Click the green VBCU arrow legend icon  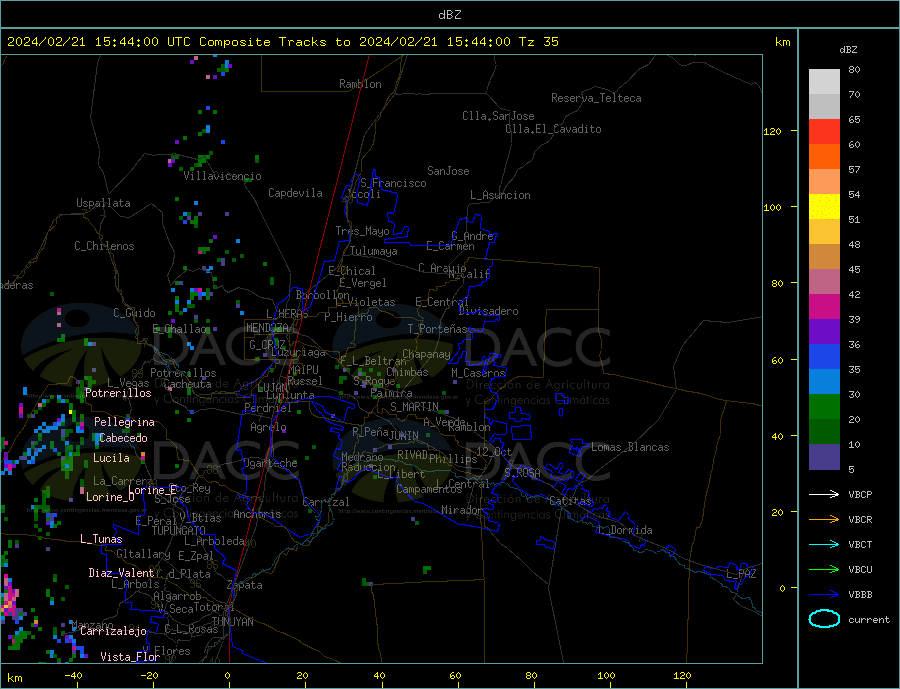point(824,569)
